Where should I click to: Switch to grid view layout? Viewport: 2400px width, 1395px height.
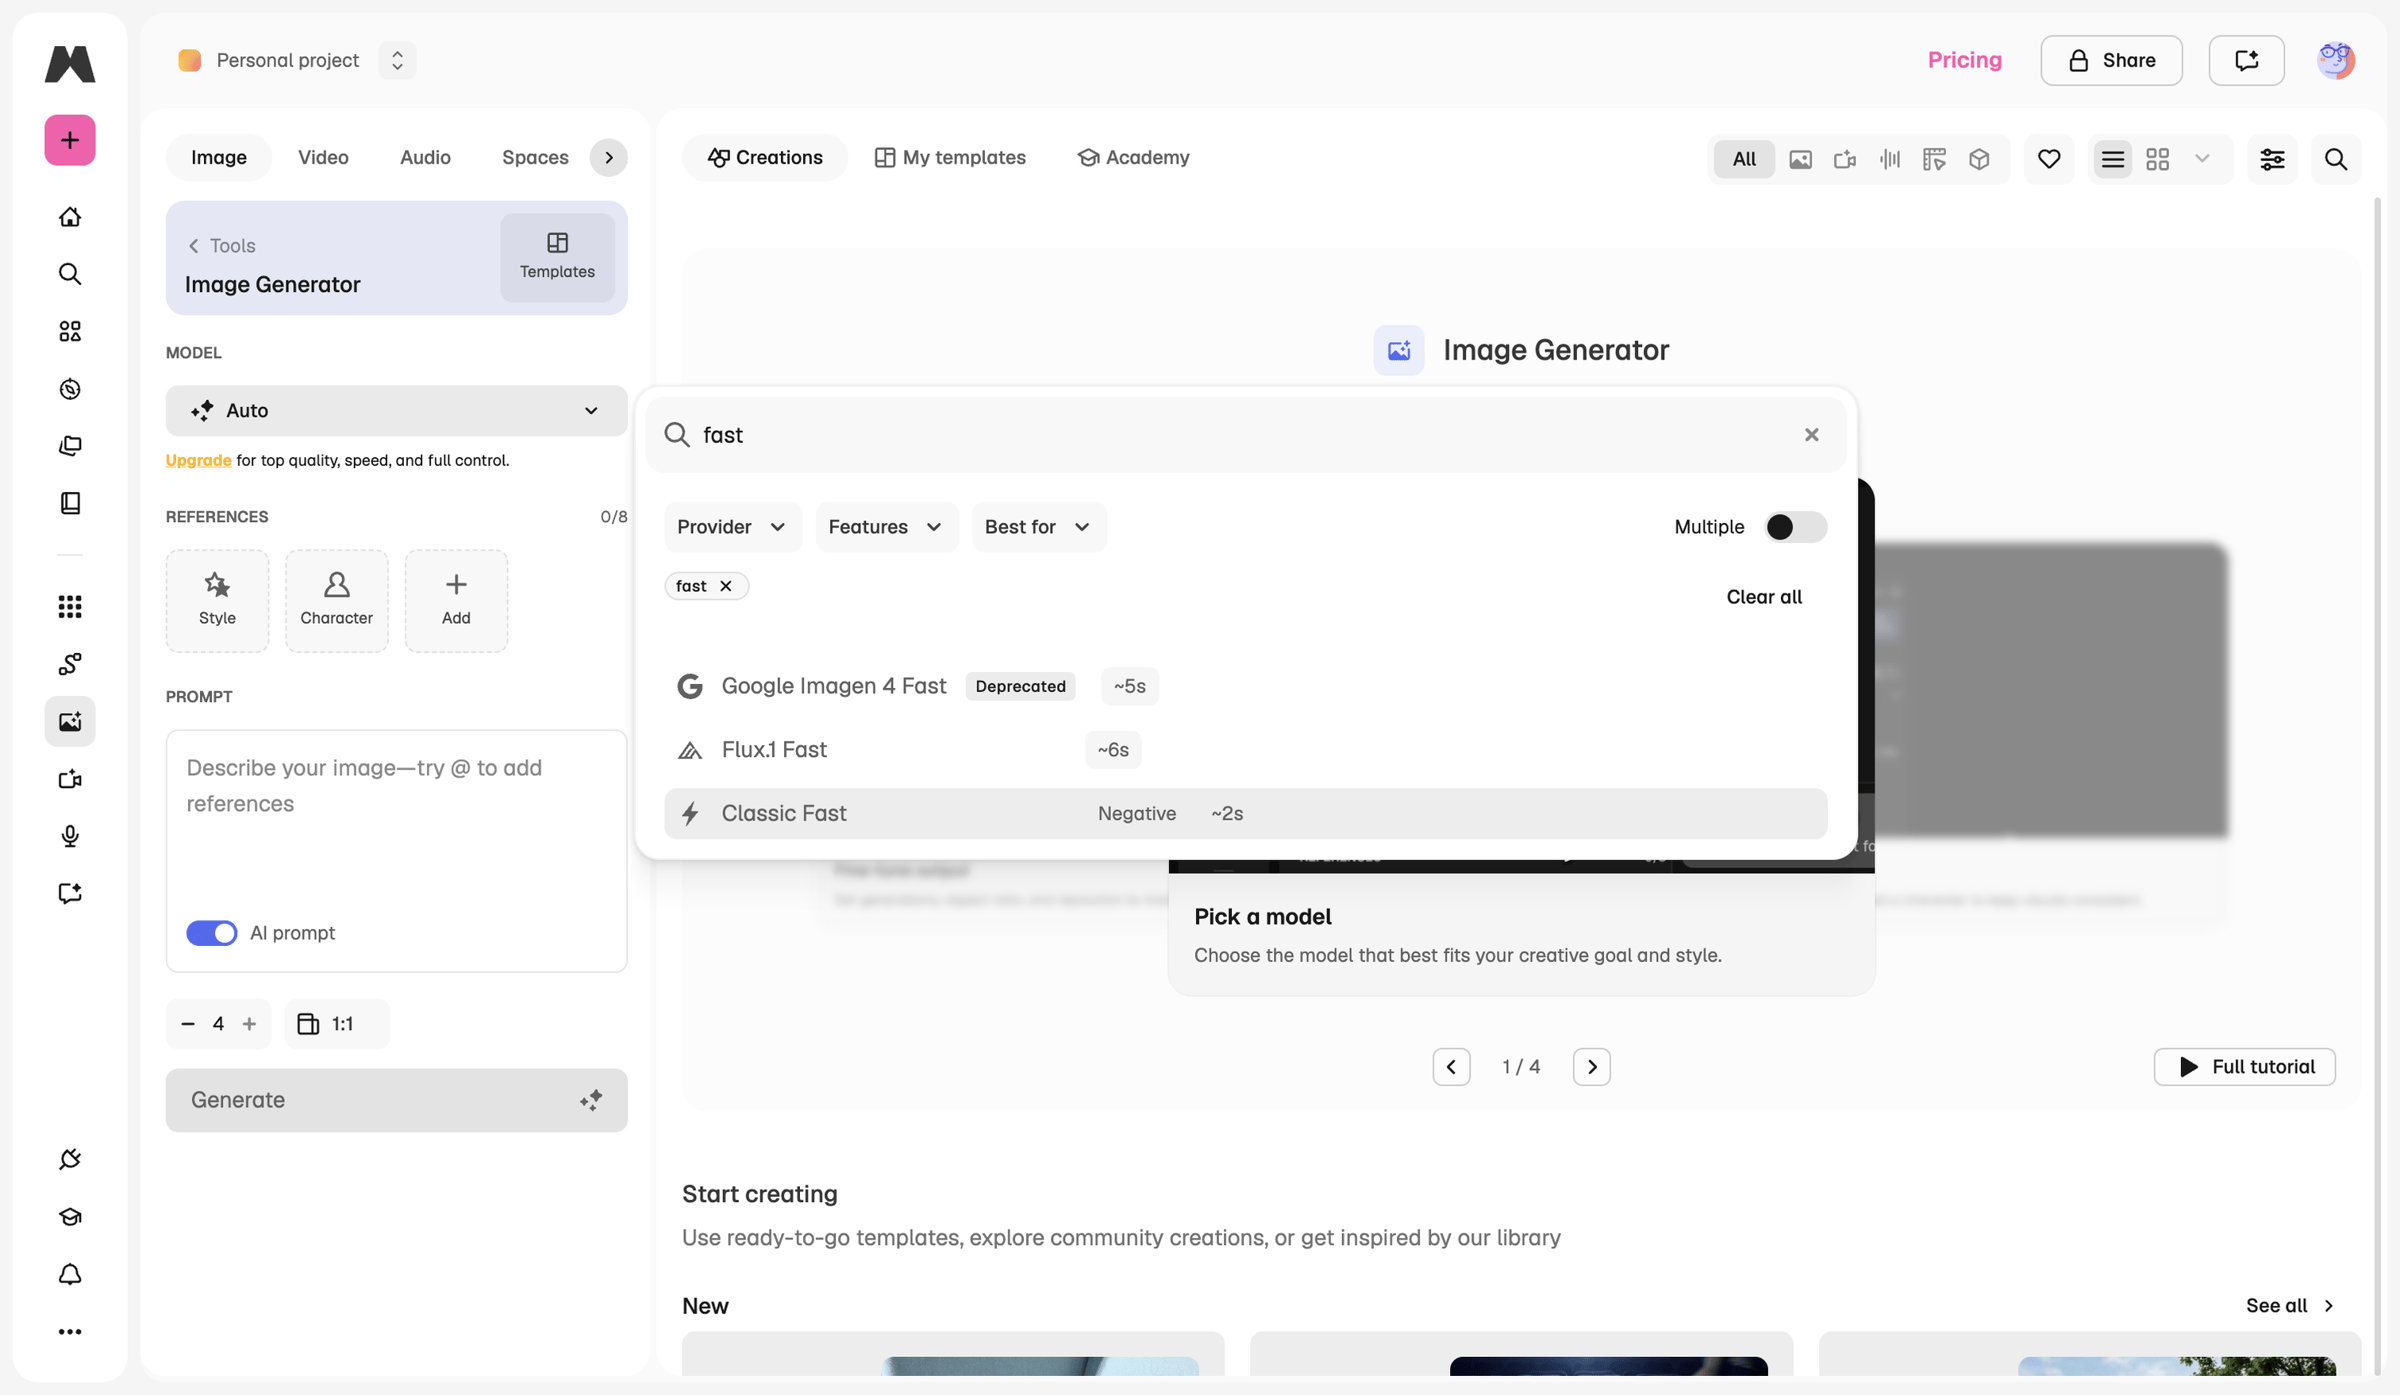click(2157, 159)
